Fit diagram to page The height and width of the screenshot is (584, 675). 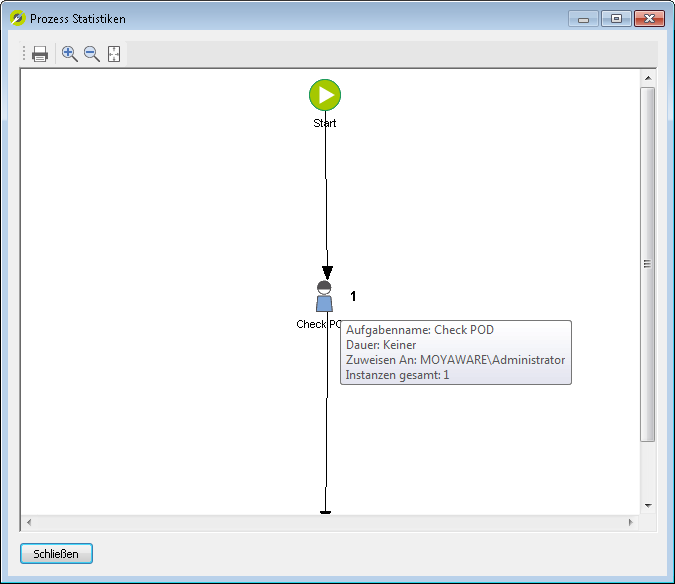114,54
